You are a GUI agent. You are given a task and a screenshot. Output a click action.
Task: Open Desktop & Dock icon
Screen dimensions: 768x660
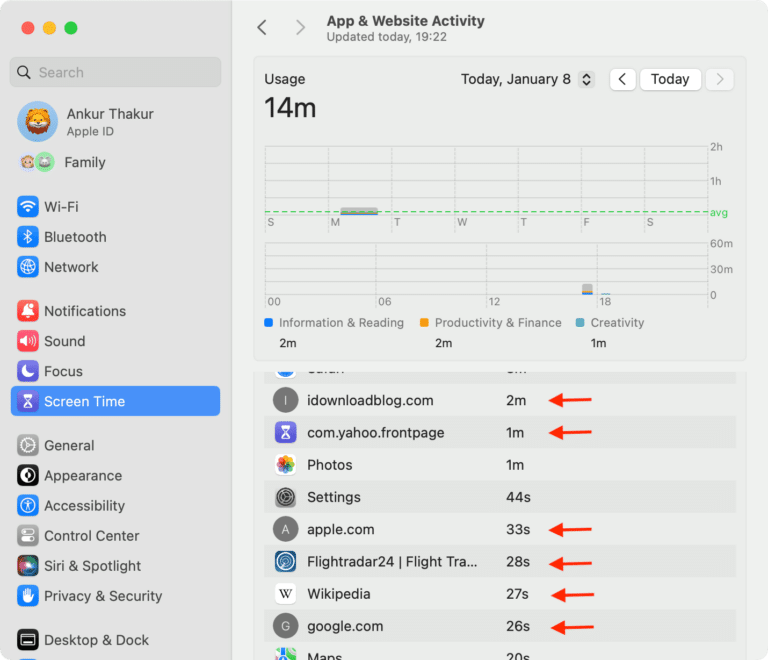[x=28, y=640]
